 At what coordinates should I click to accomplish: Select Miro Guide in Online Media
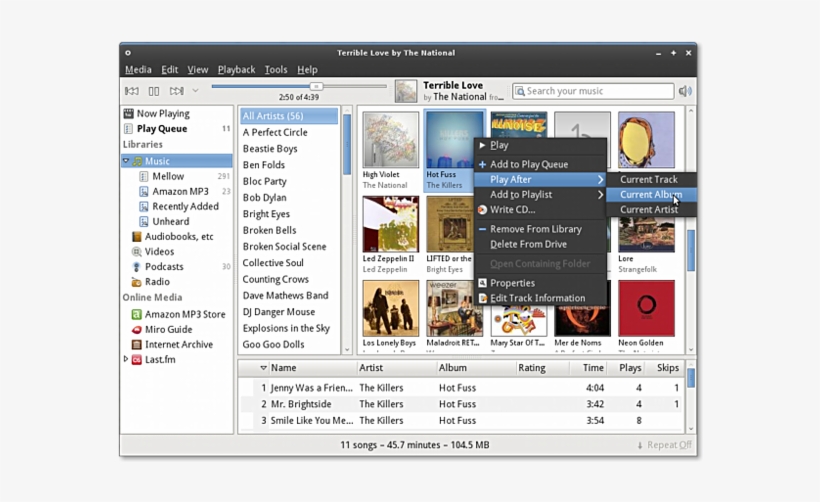(168, 329)
